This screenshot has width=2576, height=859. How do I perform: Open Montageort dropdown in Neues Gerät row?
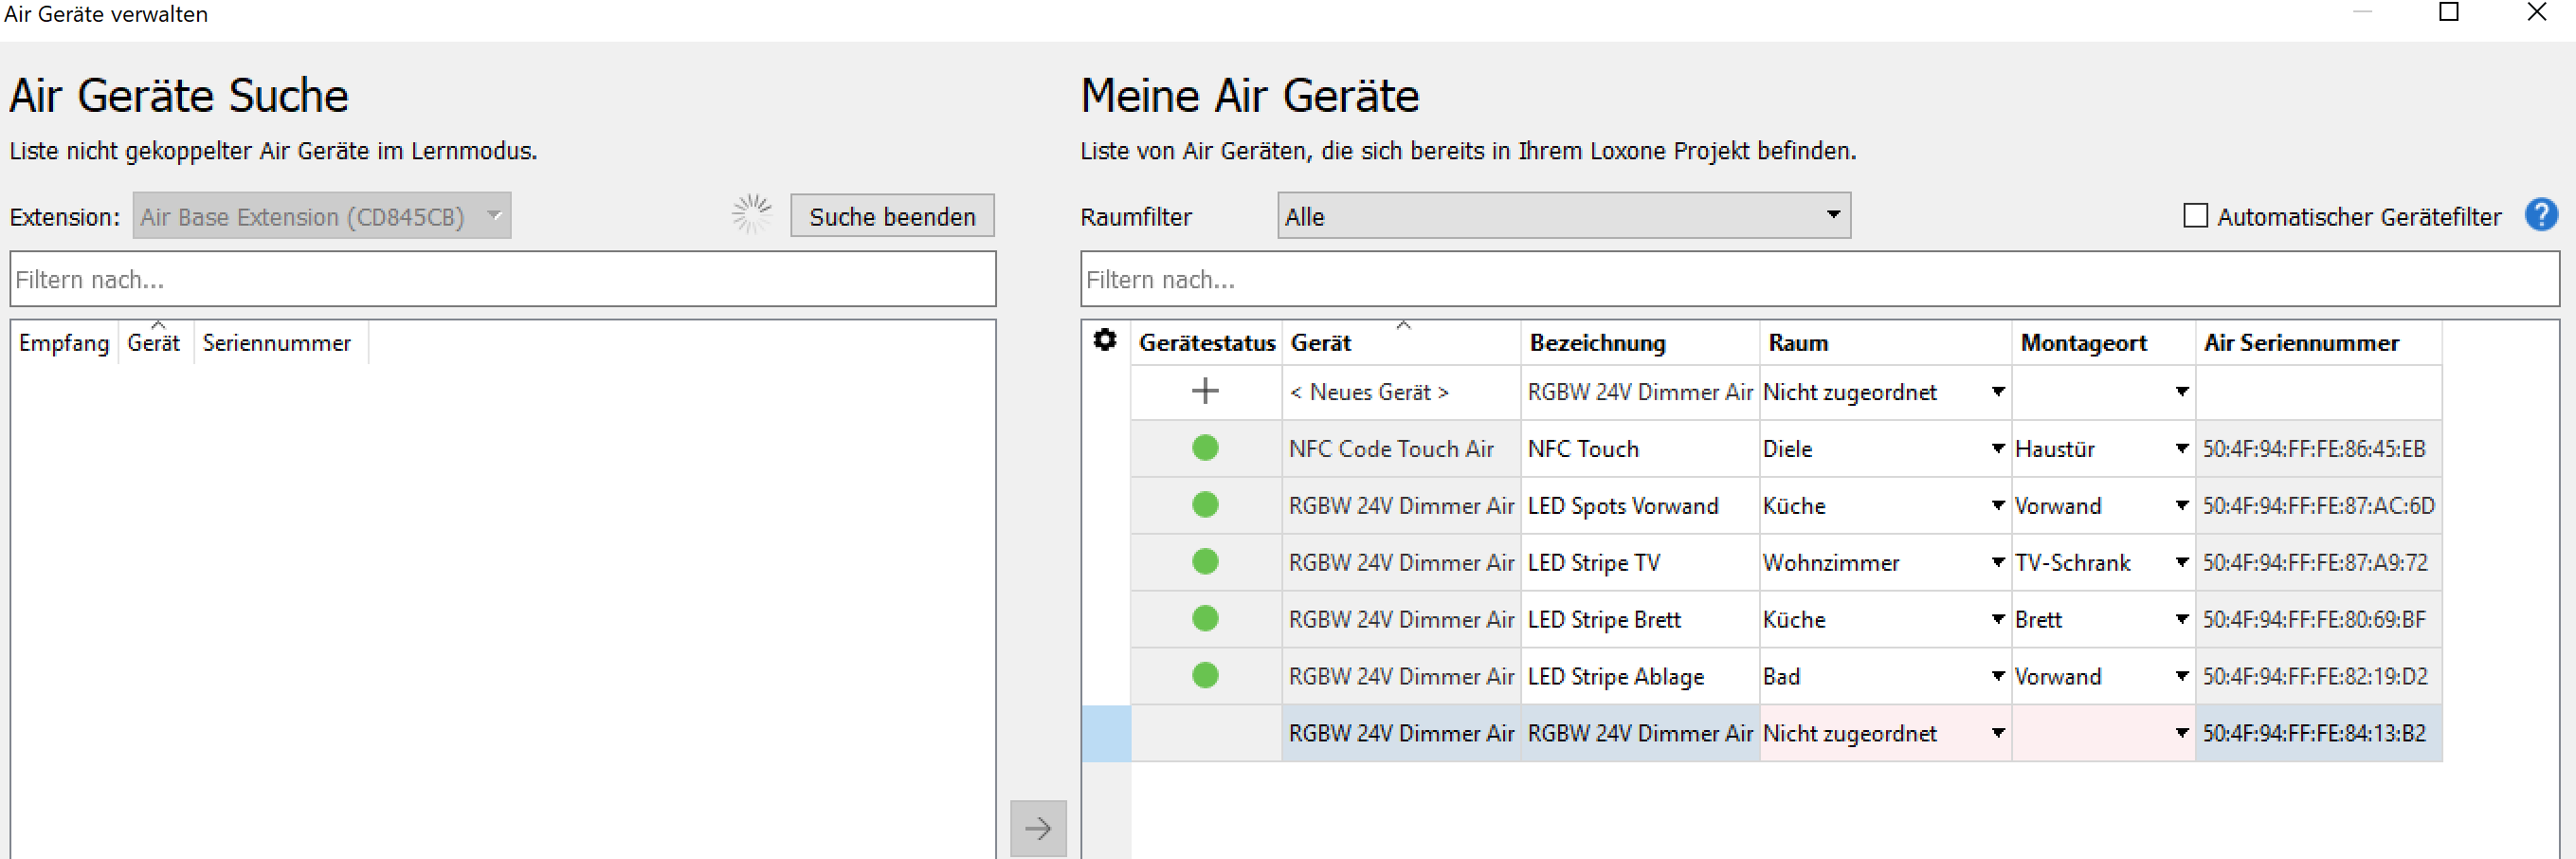pyautogui.click(x=2181, y=392)
